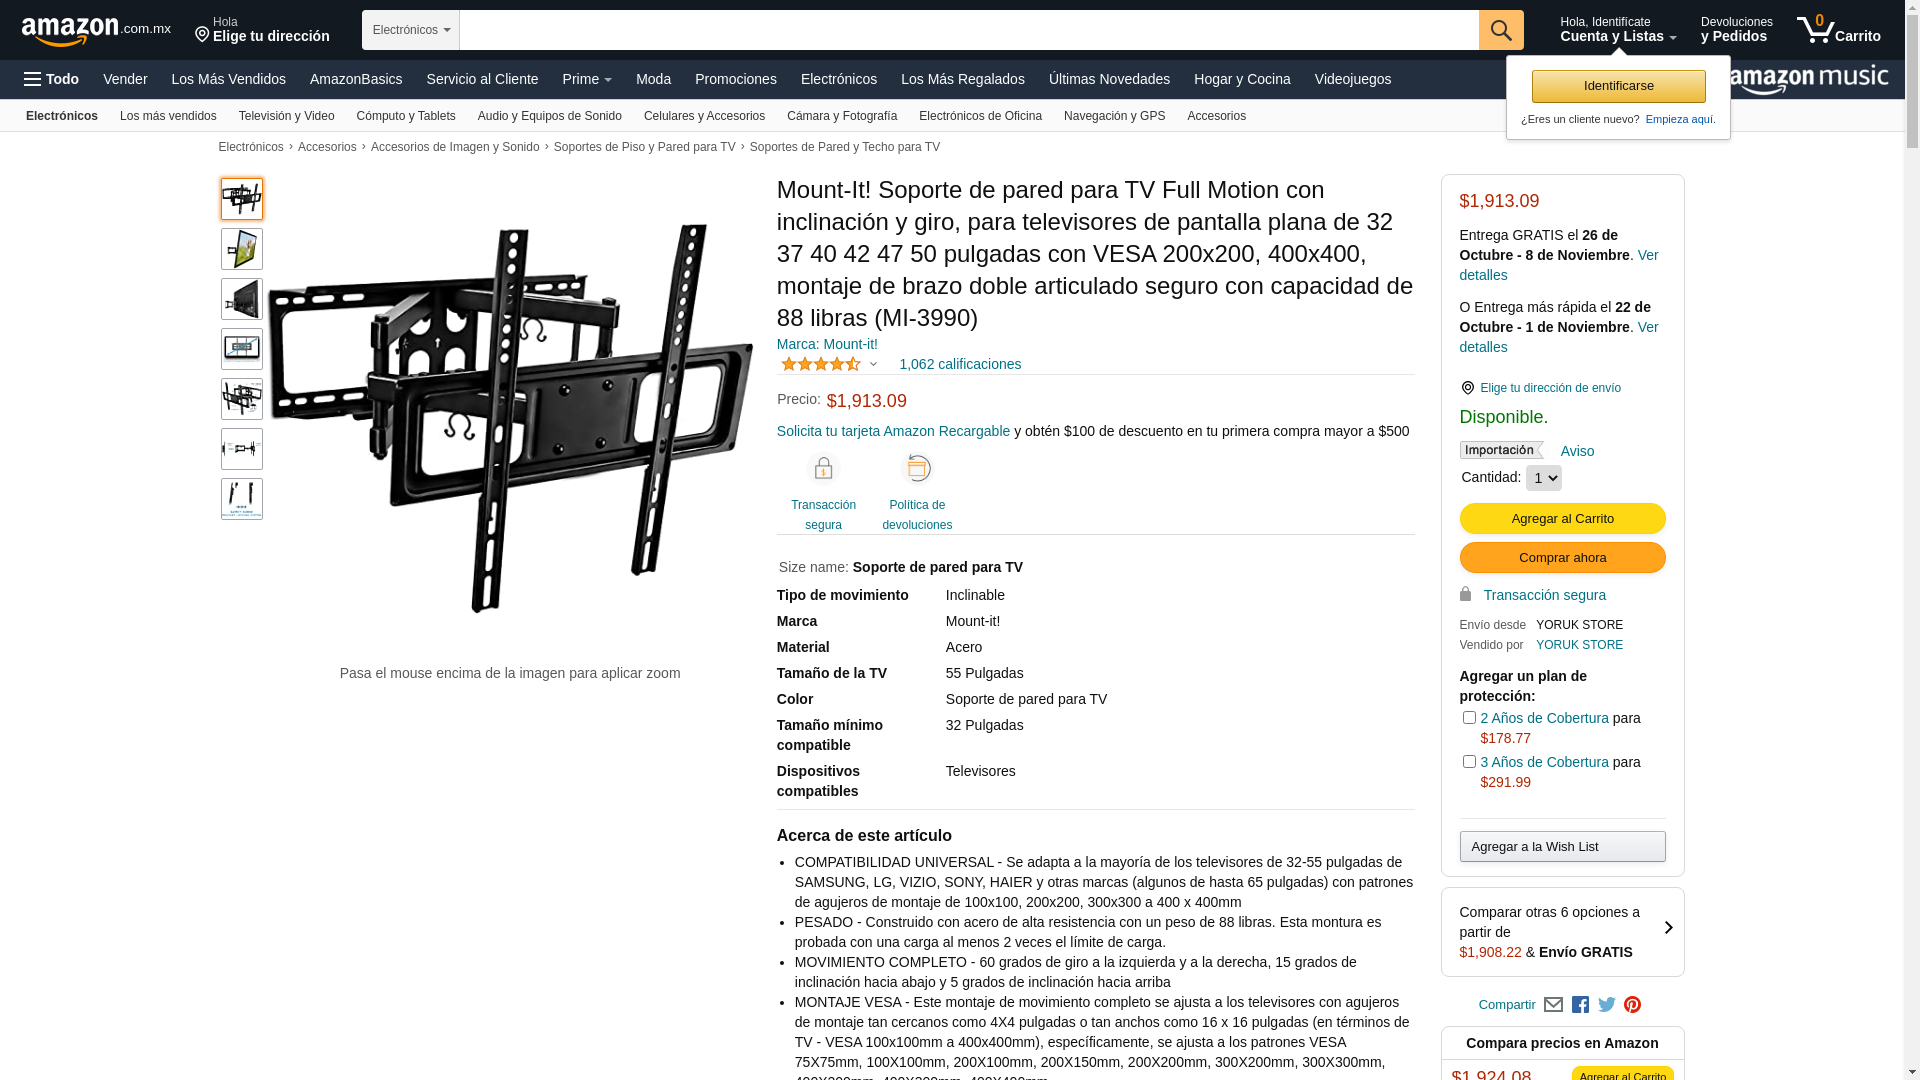This screenshot has height=1080, width=1920.
Task: Open the Electrónicos search category dropdown
Action: pyautogui.click(x=411, y=30)
